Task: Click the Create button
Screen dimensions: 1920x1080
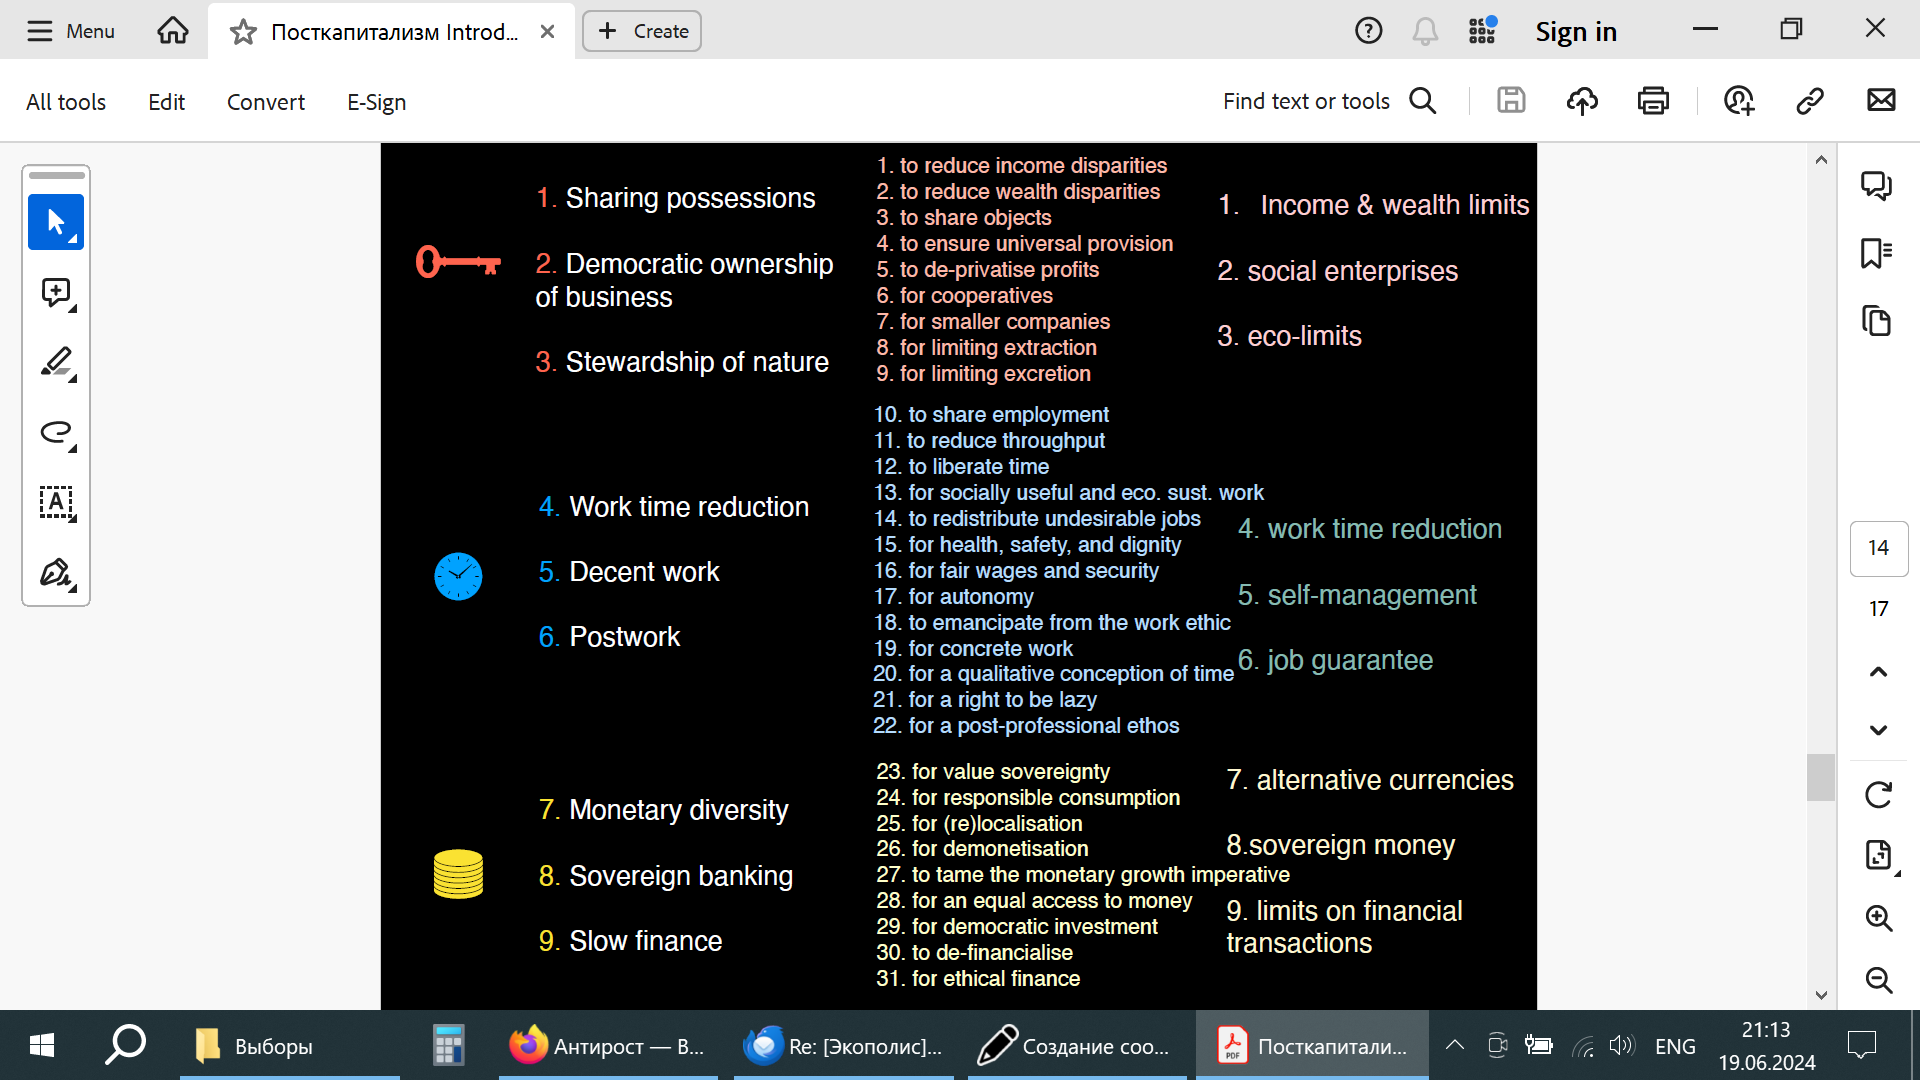Action: [642, 31]
